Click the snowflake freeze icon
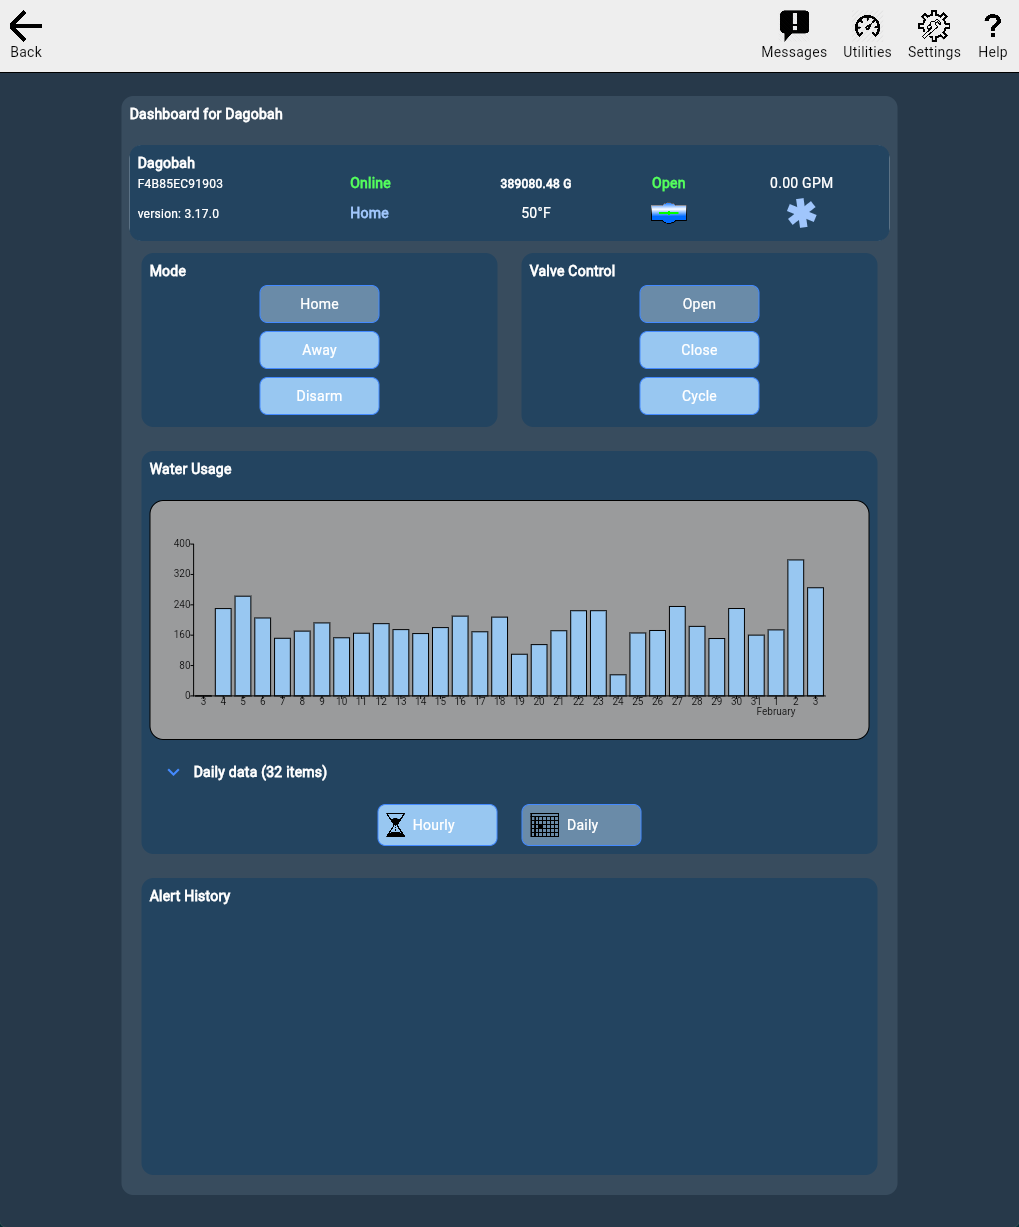Viewport: 1019px width, 1227px height. coord(801,213)
